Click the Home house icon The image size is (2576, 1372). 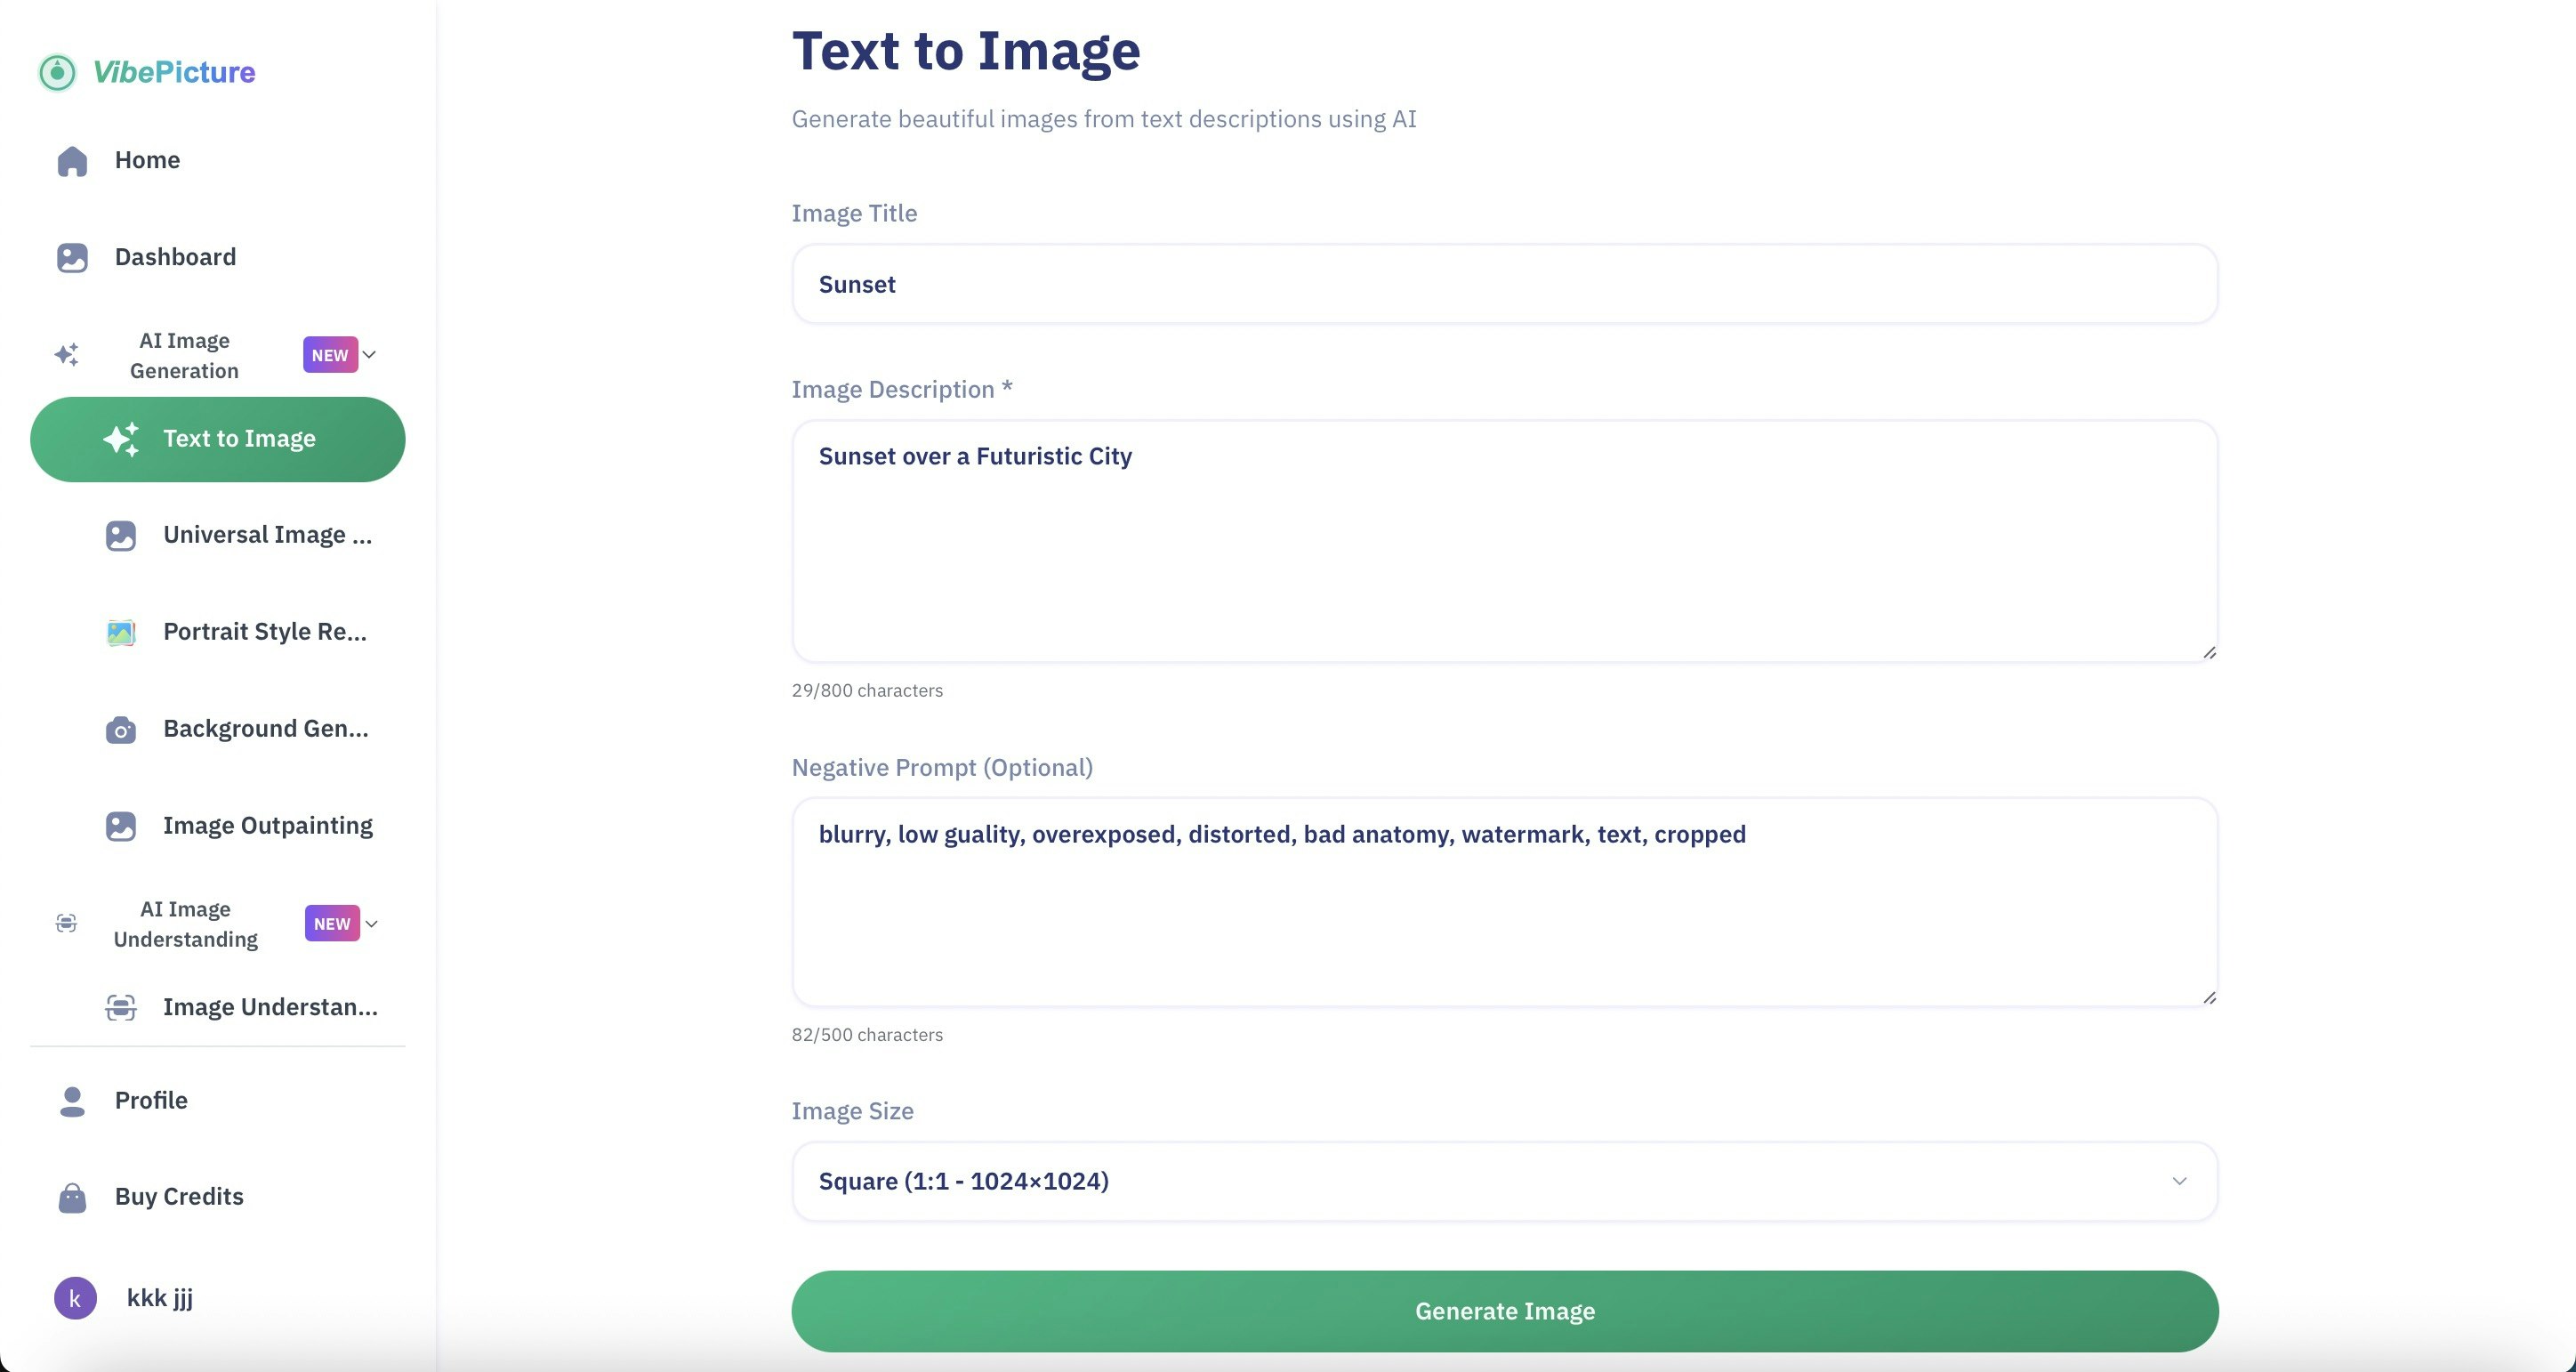(x=72, y=161)
